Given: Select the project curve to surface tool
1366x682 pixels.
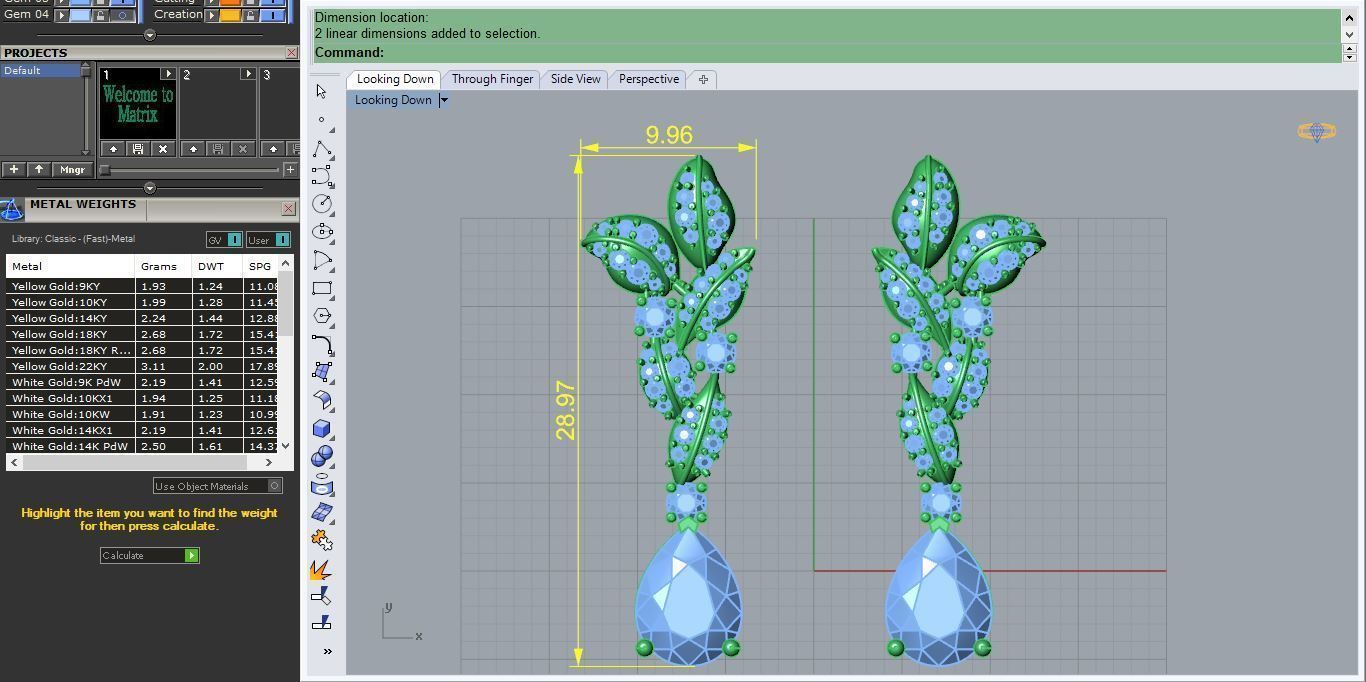Looking at the screenshot, I should (x=322, y=485).
